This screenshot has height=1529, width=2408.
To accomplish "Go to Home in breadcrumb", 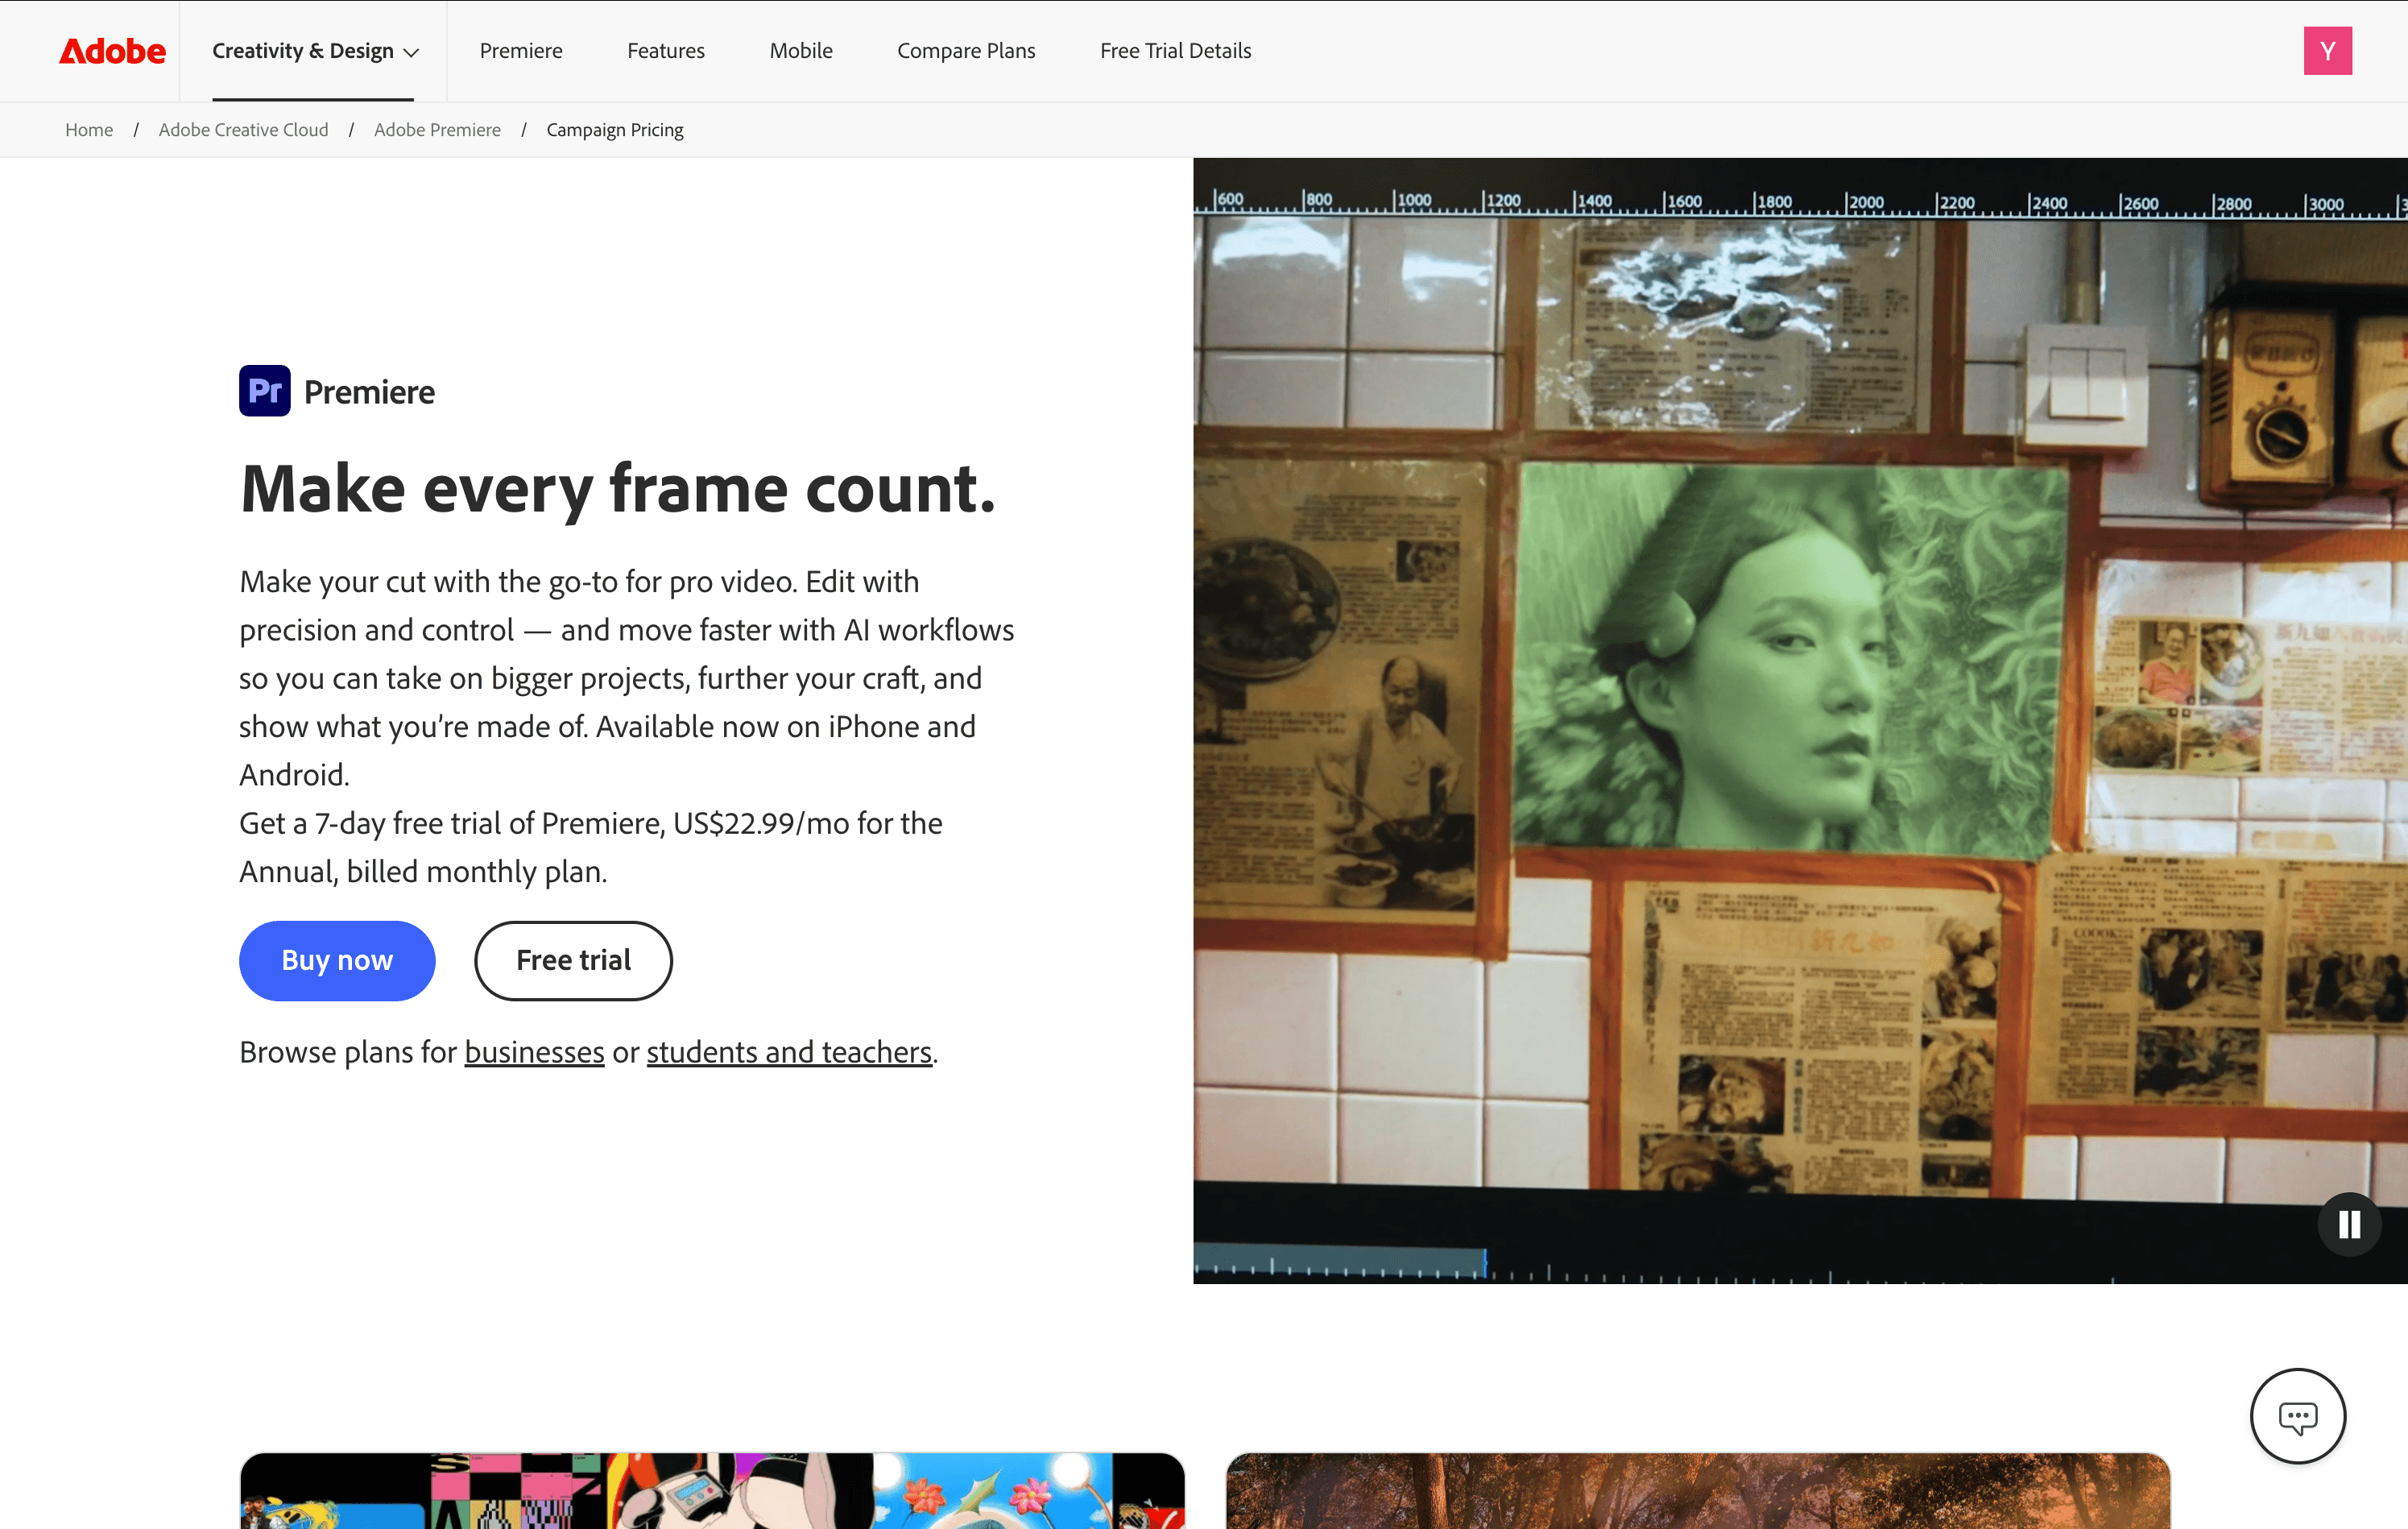I will pyautogui.click(x=89, y=130).
